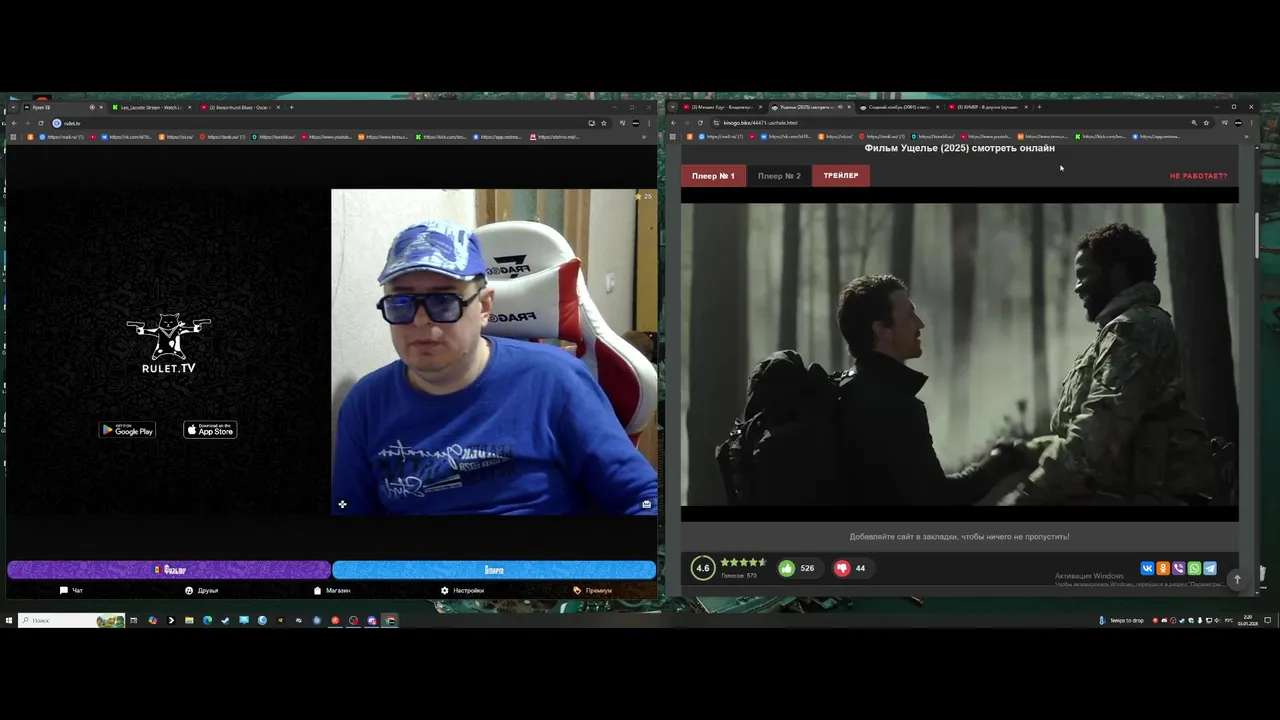Go back in left browser

[x=13, y=123]
